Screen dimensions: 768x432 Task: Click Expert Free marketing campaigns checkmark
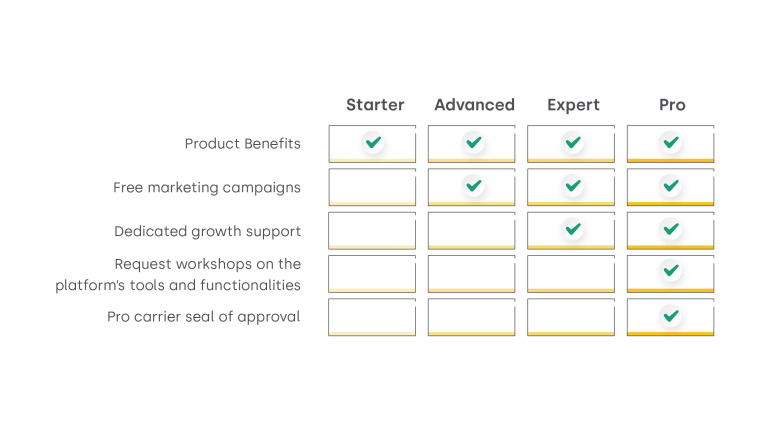(572, 186)
